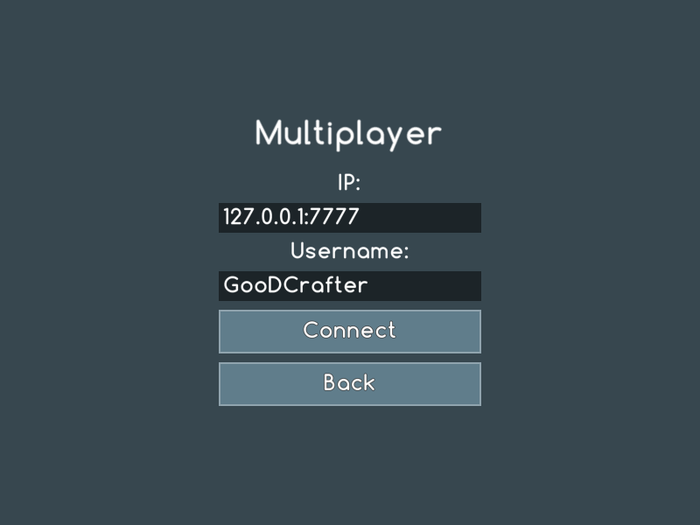Click the "IP:" label
The width and height of the screenshot is (700, 525).
coord(349,183)
